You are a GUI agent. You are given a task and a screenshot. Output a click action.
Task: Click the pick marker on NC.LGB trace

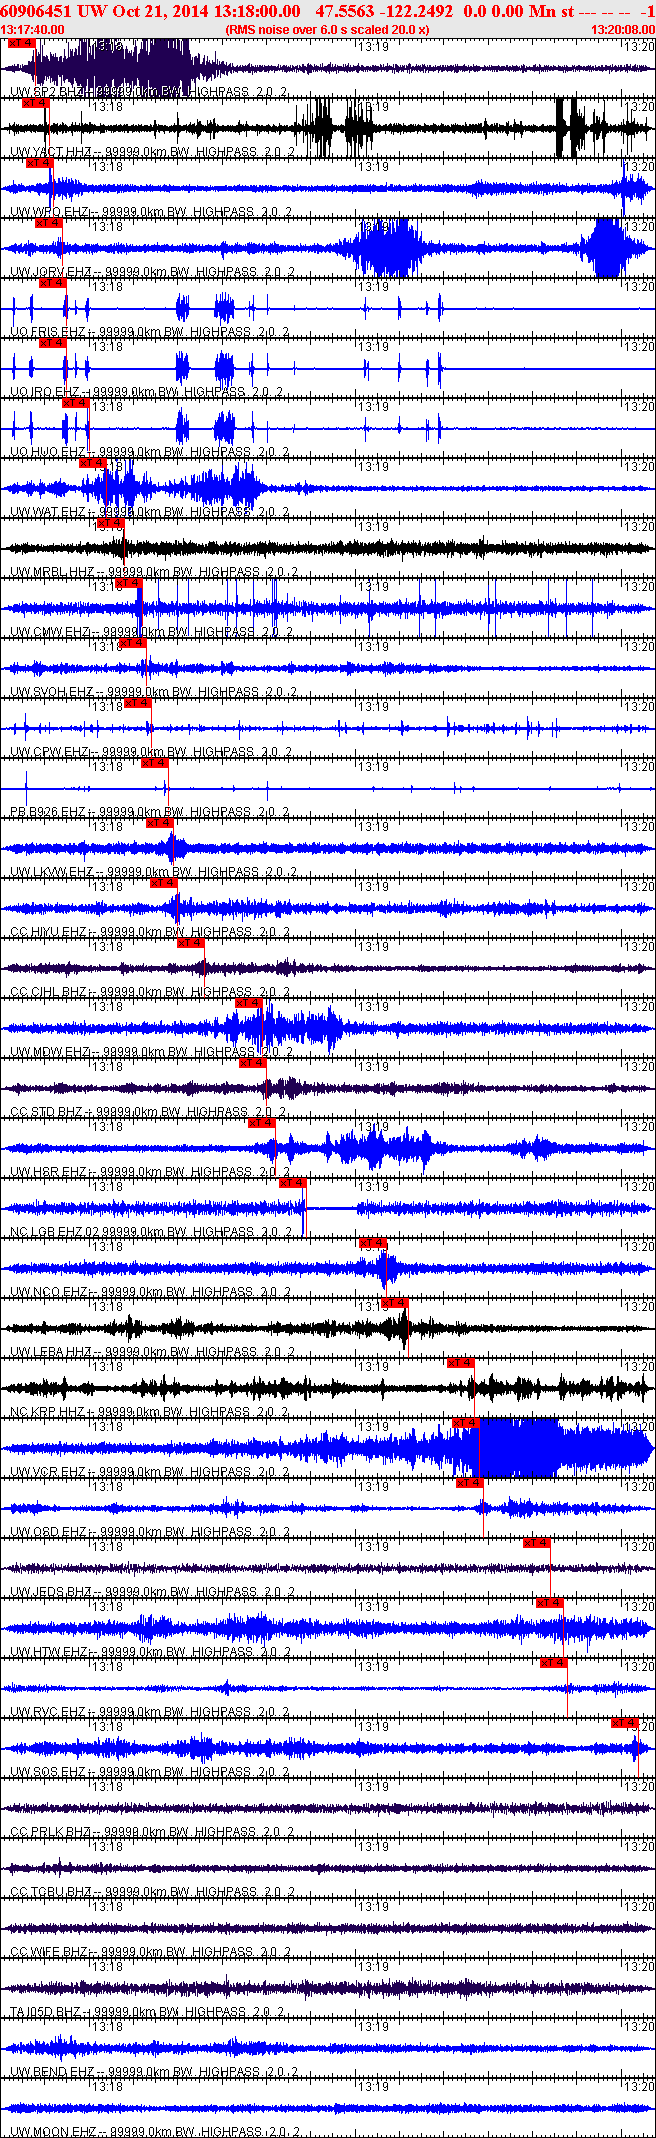[x=292, y=1183]
